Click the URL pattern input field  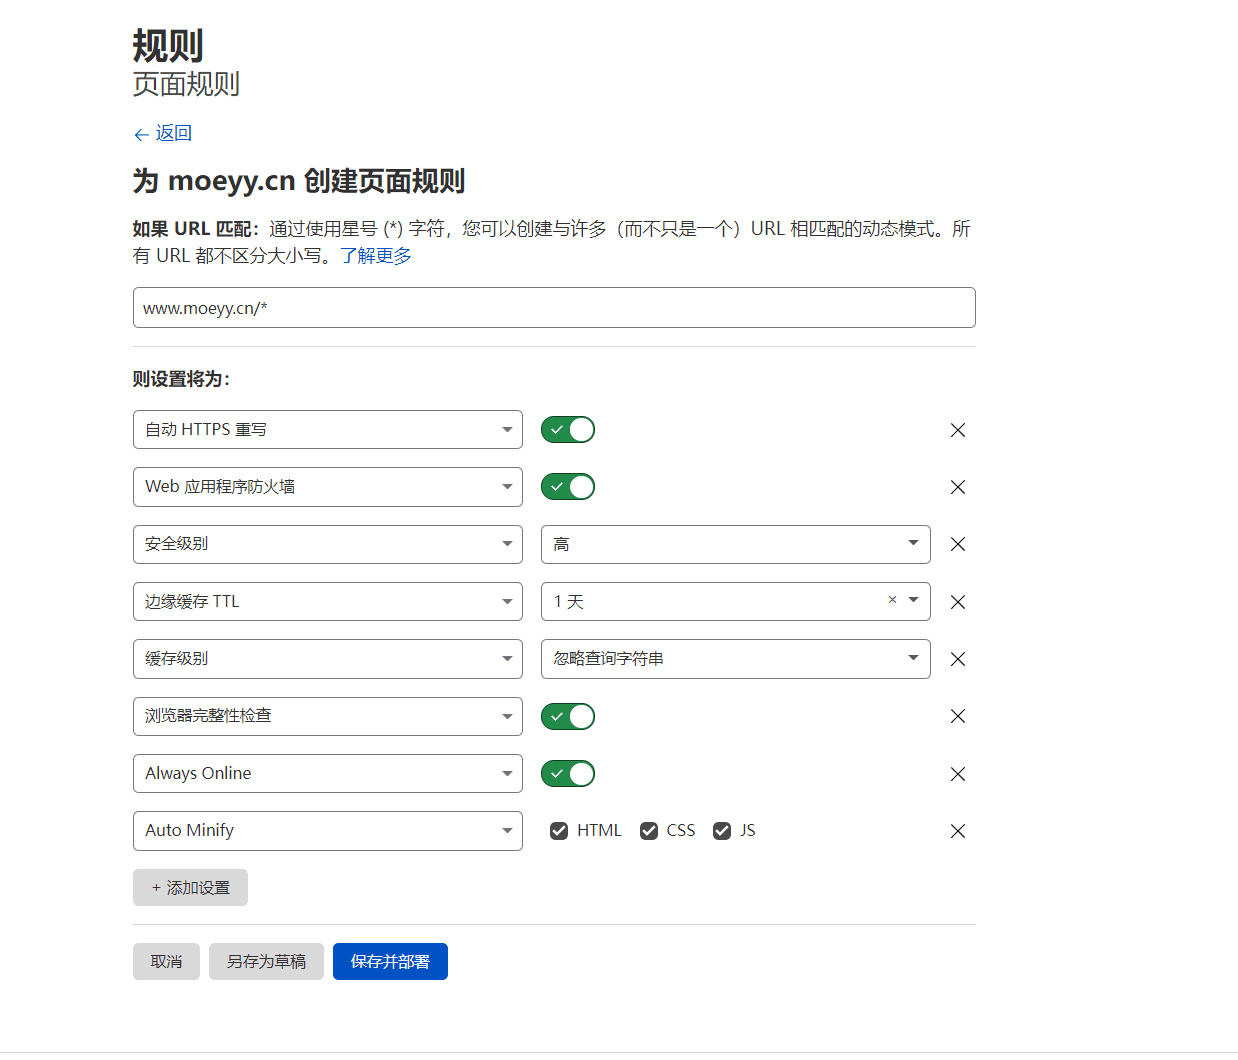tap(554, 308)
